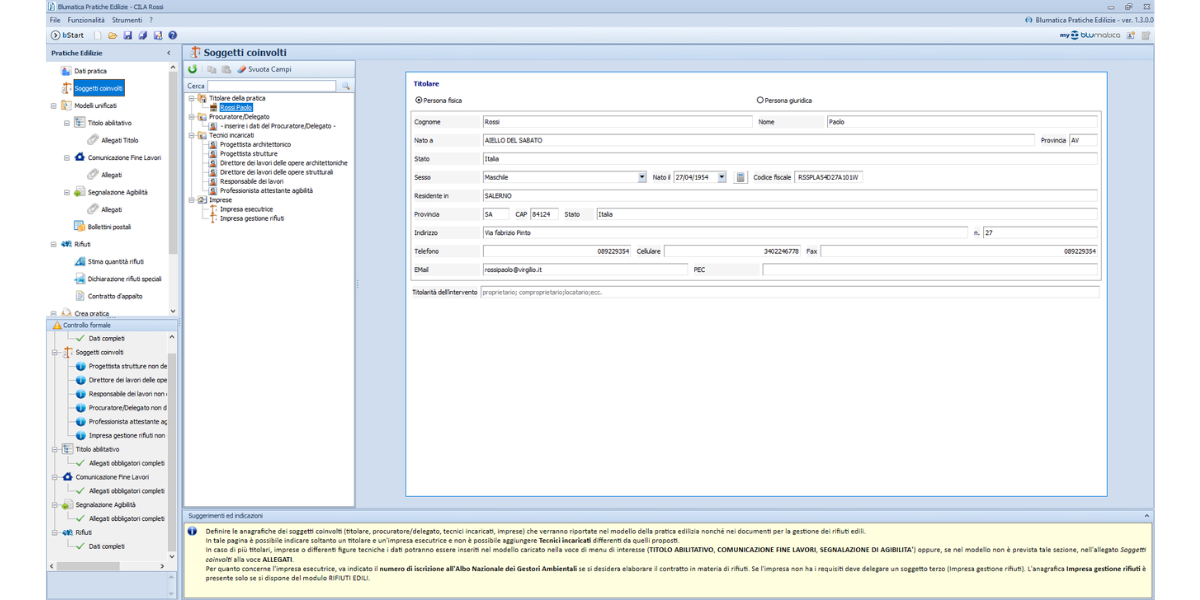Select the Persona fisica radio button
The image size is (1200, 600).
418,100
